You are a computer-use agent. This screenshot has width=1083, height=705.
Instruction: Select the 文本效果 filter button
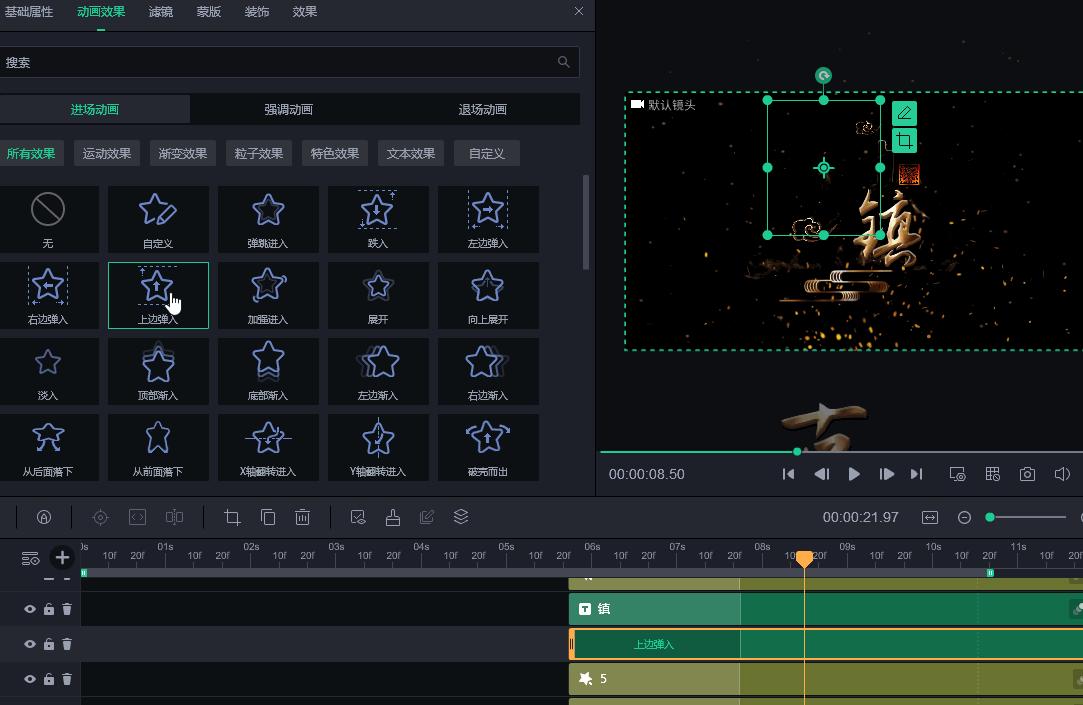tap(410, 153)
